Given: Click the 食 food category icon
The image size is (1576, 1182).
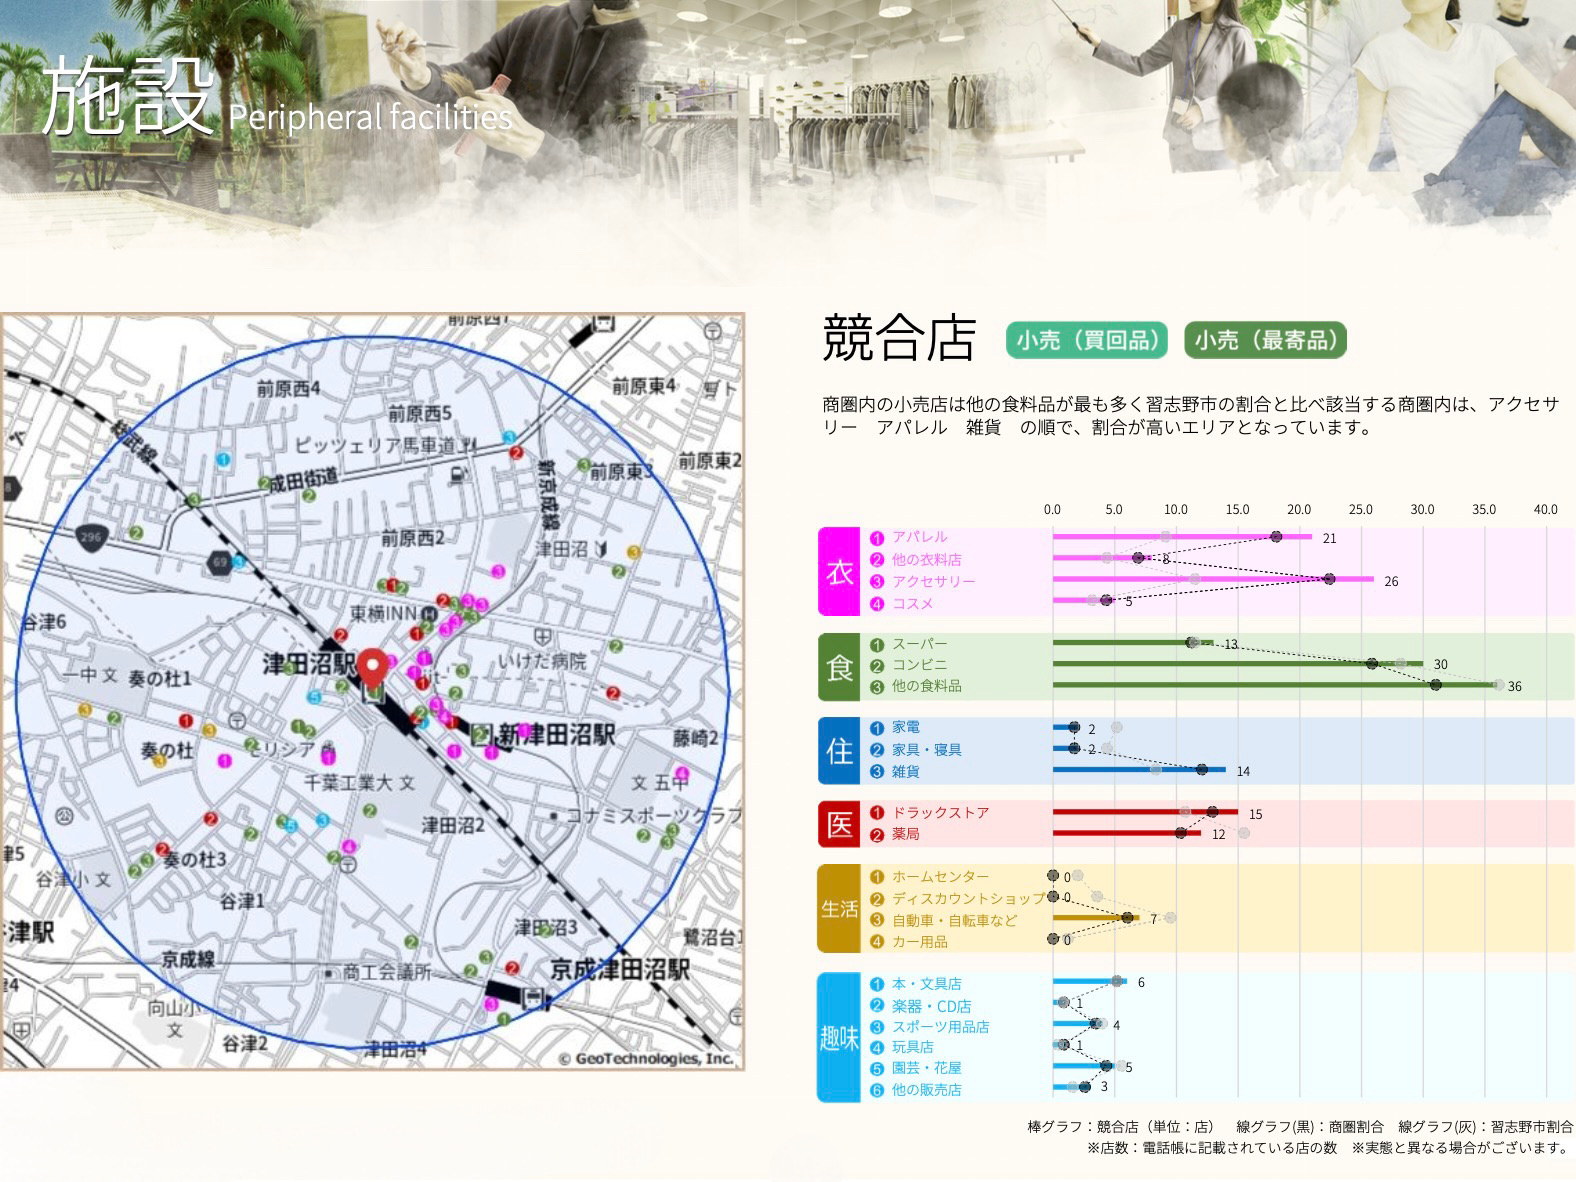Looking at the screenshot, I should pos(839,666).
